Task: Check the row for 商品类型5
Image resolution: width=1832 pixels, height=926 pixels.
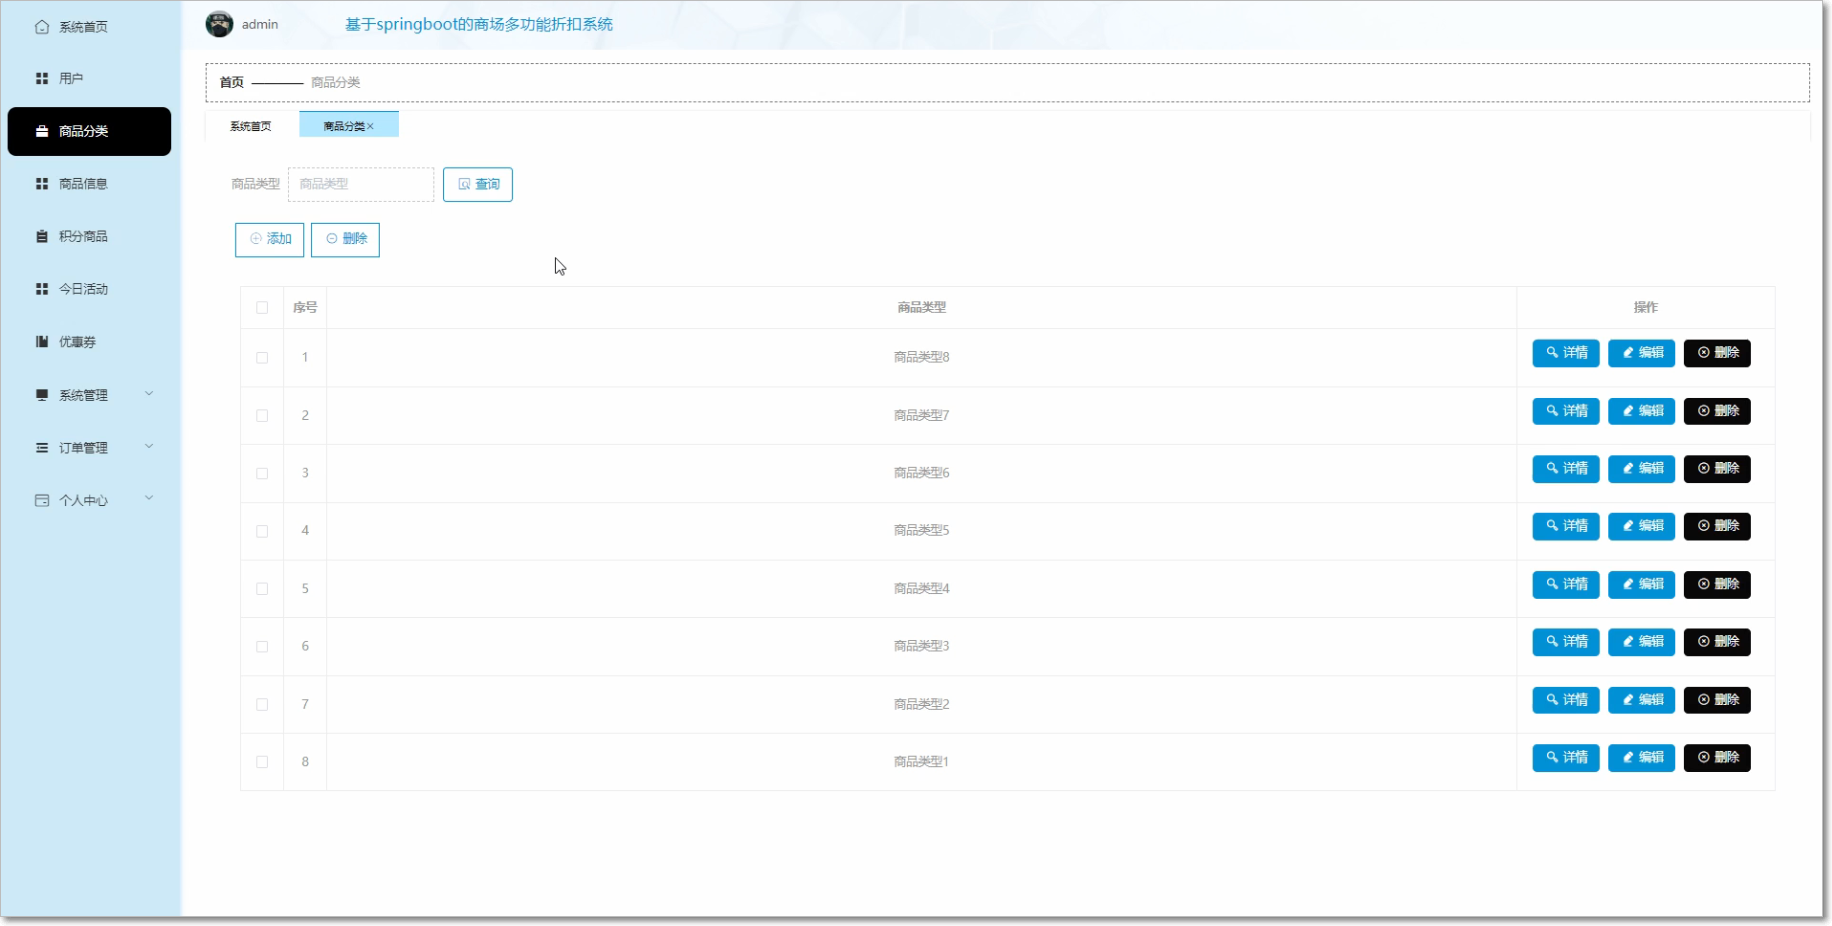Action: click(x=262, y=532)
